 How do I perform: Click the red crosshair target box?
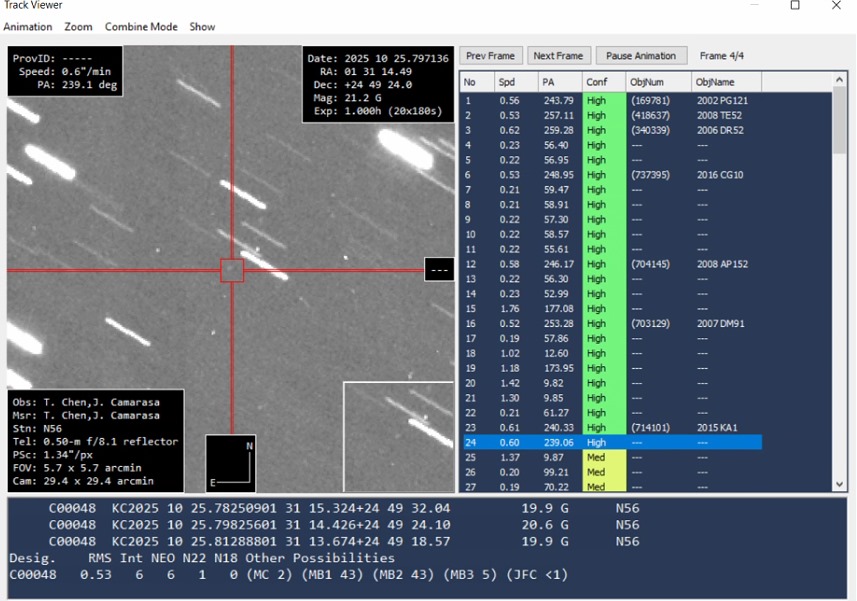232,270
